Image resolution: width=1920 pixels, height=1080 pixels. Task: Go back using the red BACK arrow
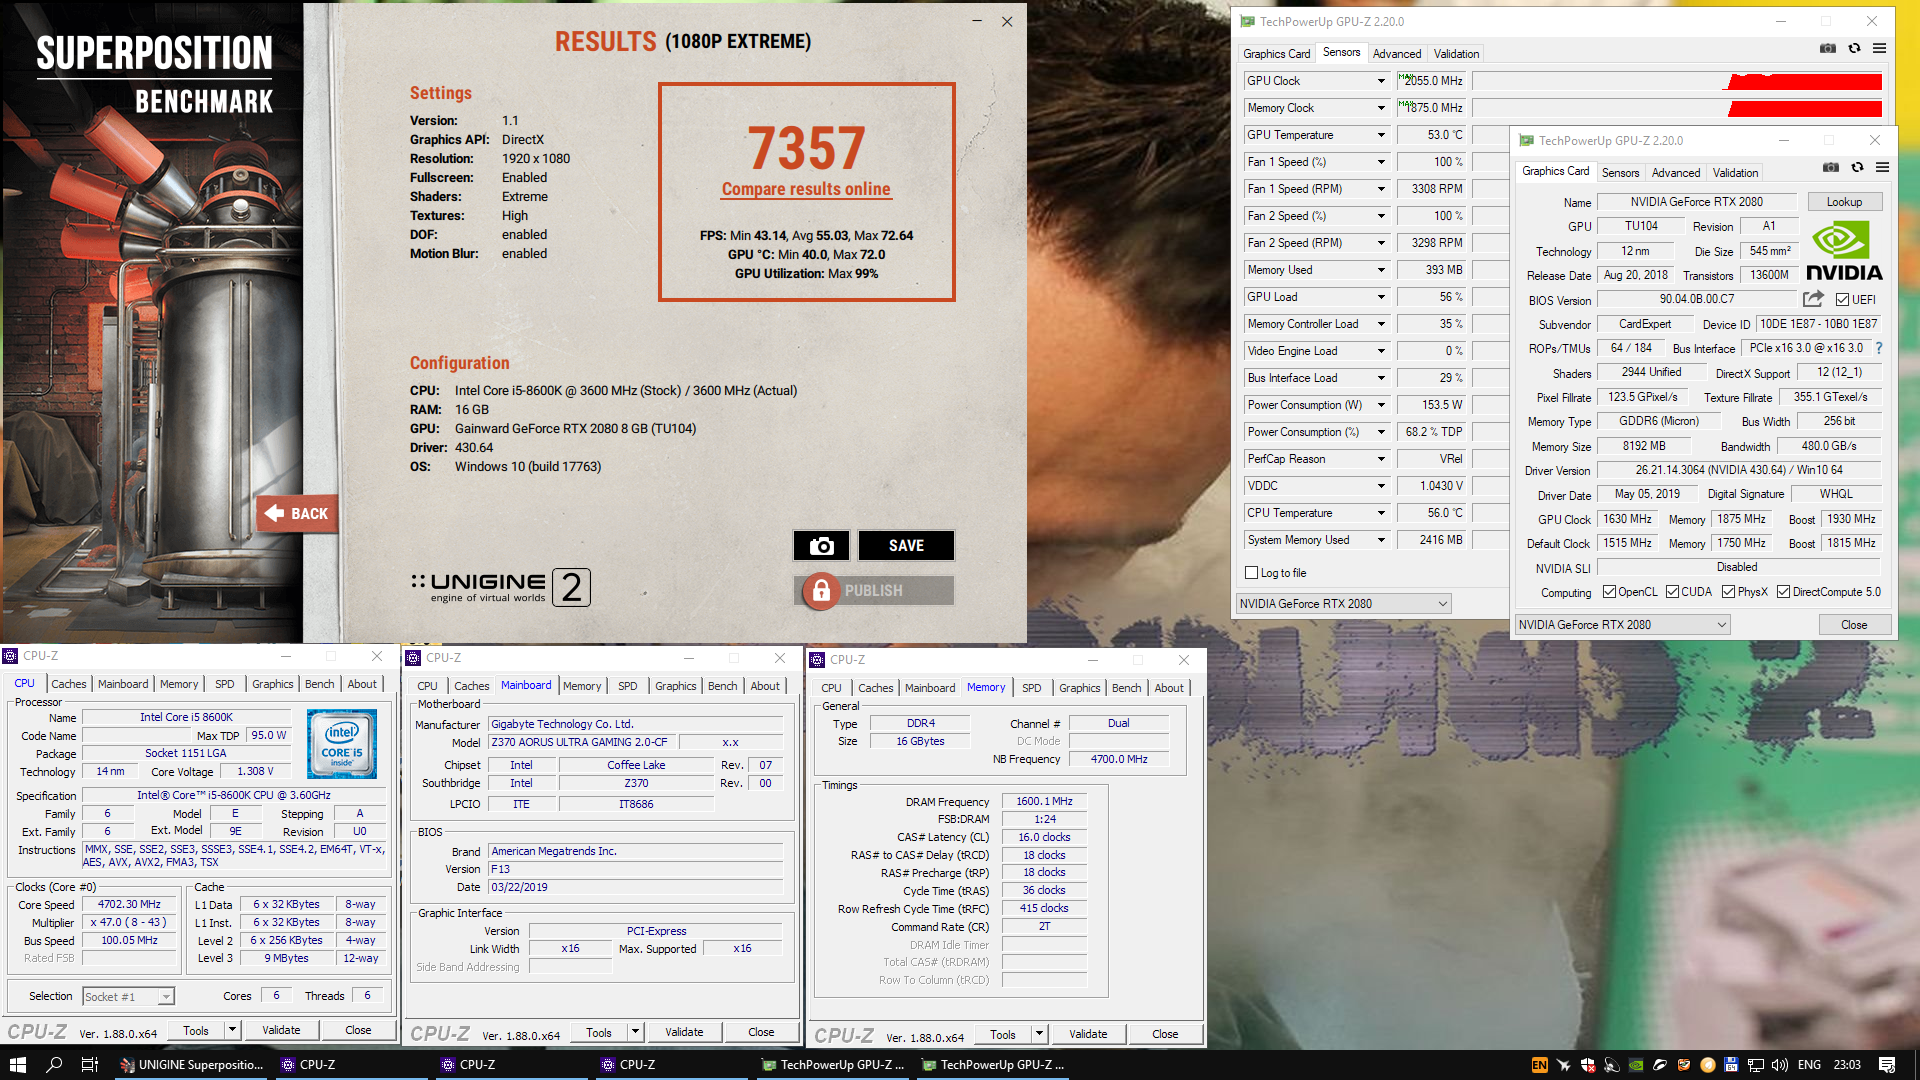[296, 513]
